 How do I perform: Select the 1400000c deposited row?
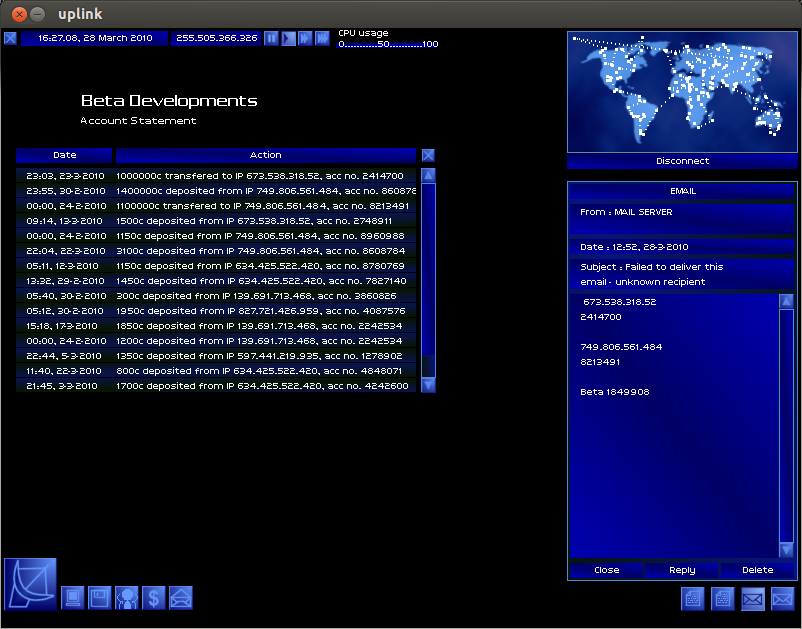[216, 191]
